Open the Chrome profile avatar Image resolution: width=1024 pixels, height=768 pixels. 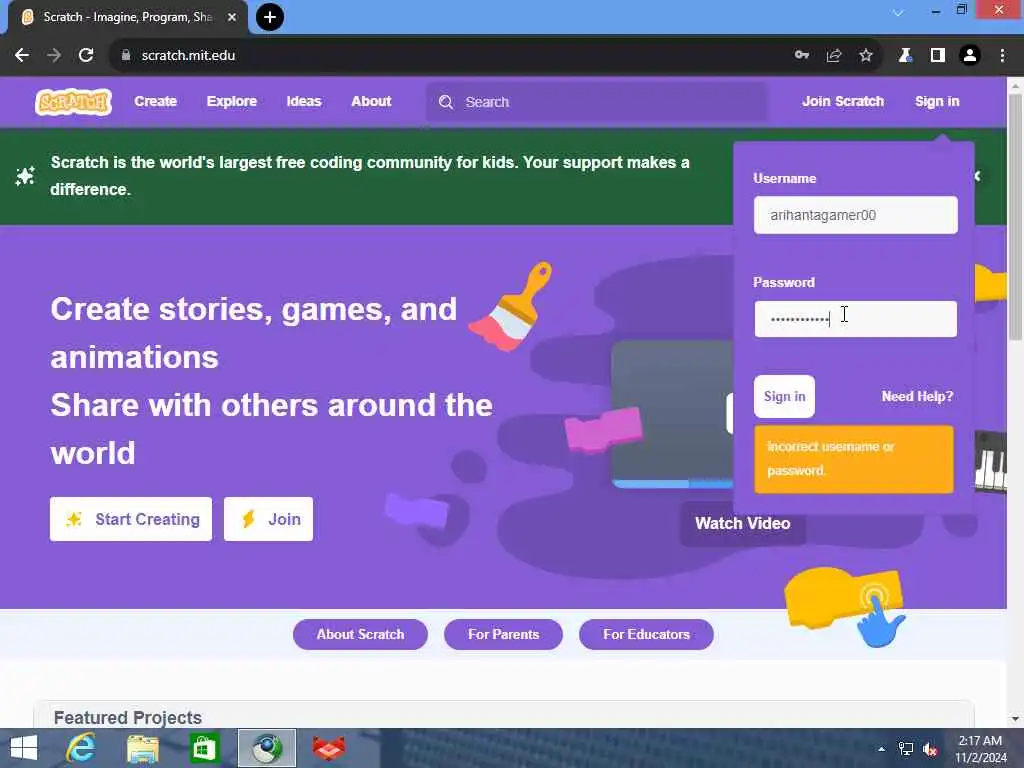(x=970, y=56)
